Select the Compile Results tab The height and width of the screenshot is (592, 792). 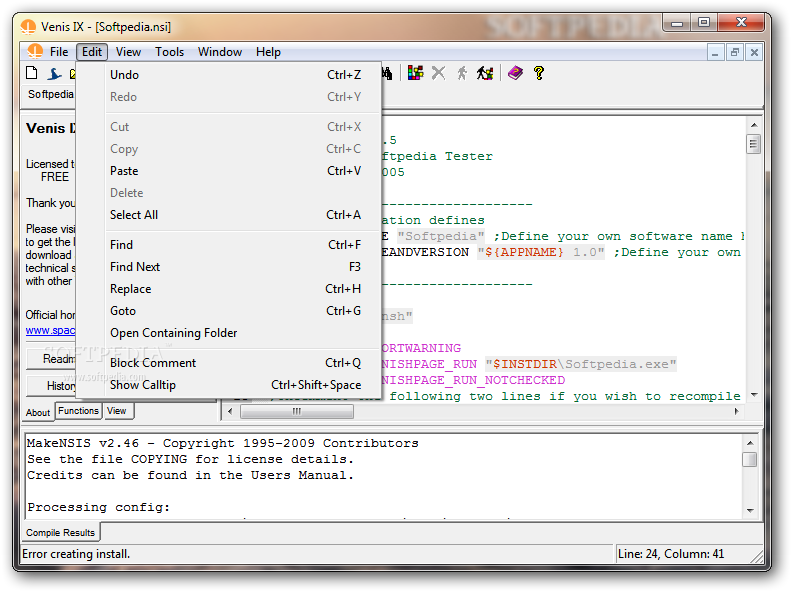(x=61, y=532)
